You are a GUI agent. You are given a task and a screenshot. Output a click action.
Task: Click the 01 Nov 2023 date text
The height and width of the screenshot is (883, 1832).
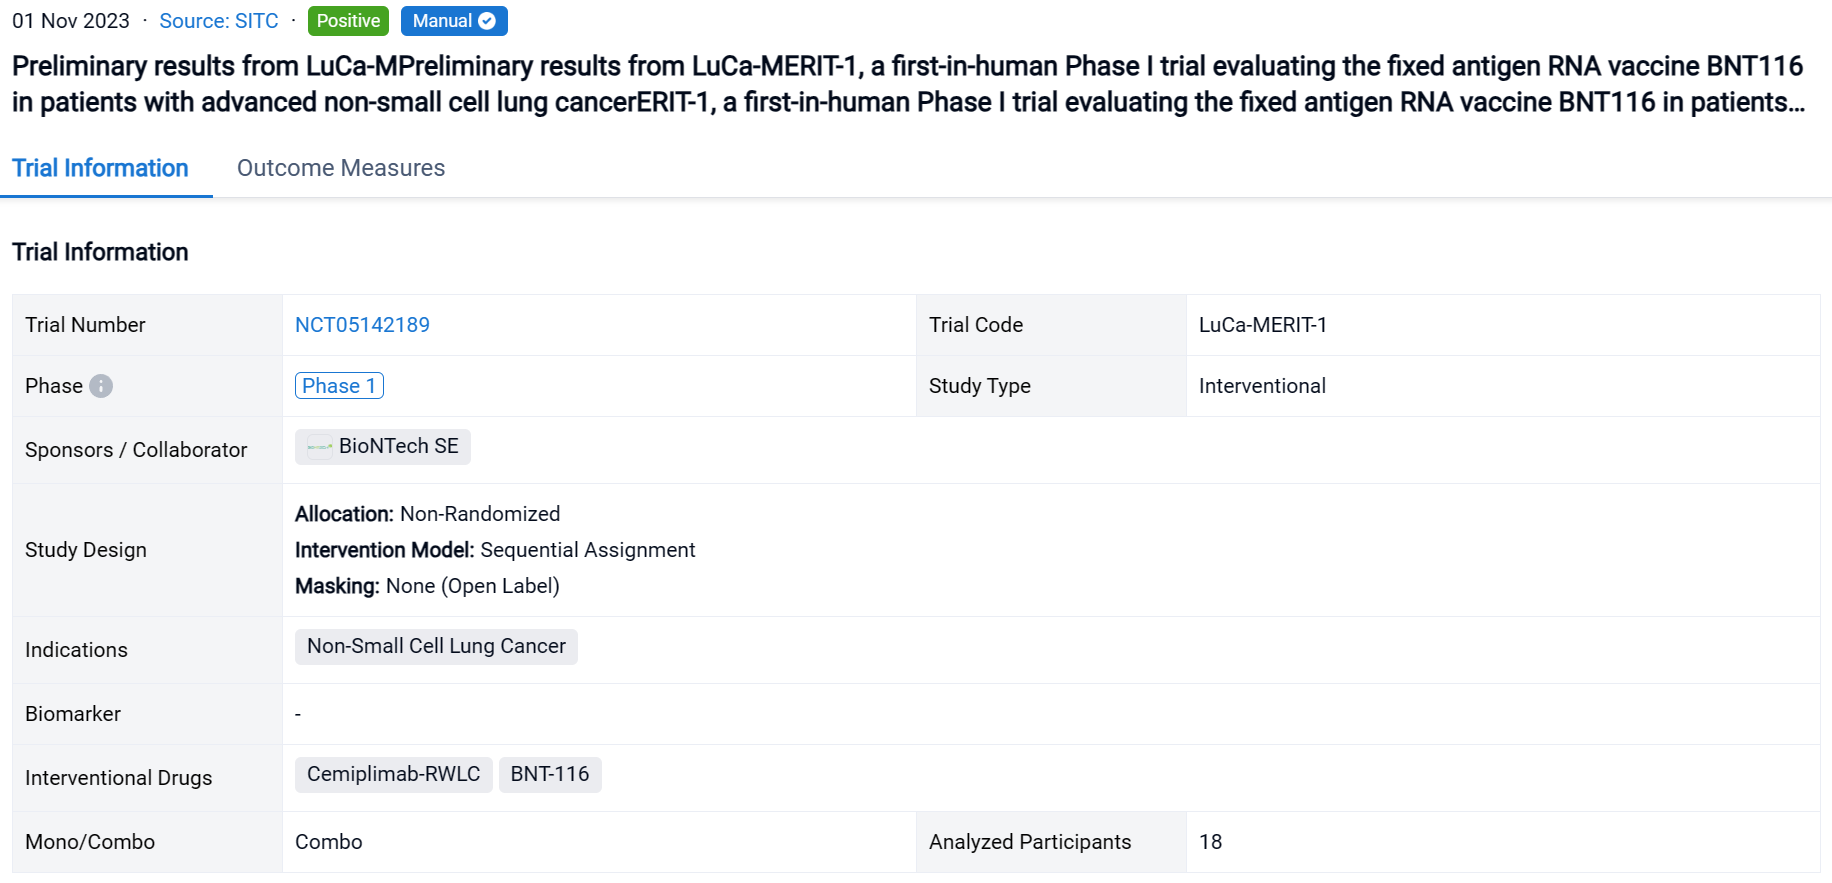coord(71,21)
